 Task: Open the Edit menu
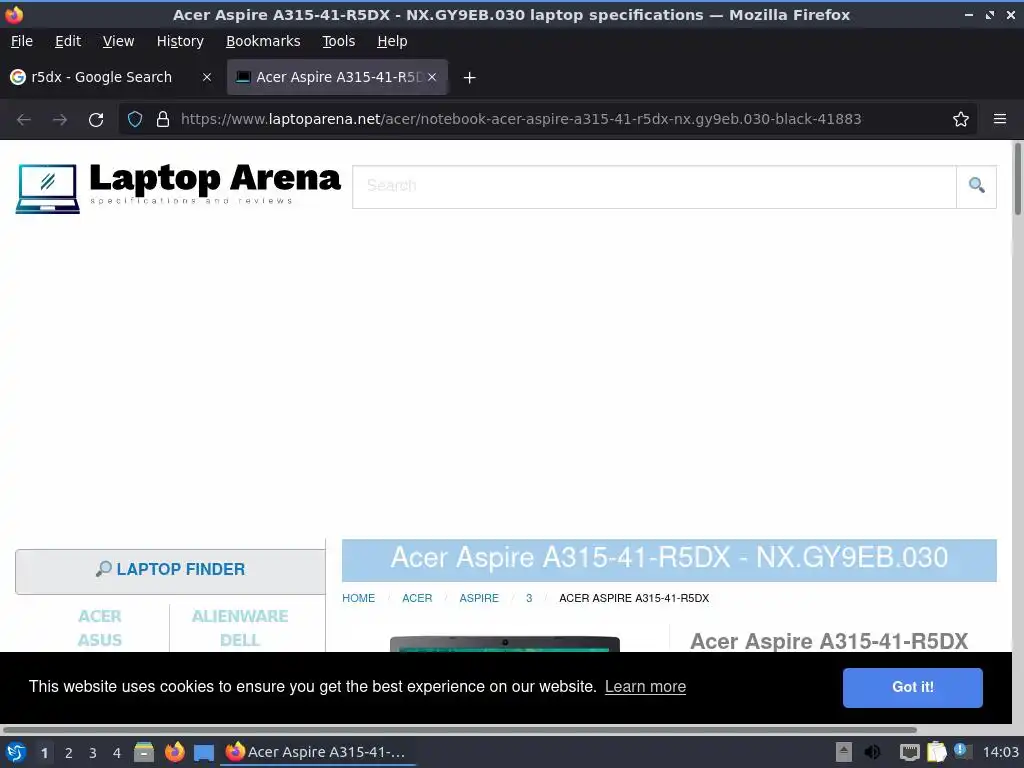coord(68,41)
